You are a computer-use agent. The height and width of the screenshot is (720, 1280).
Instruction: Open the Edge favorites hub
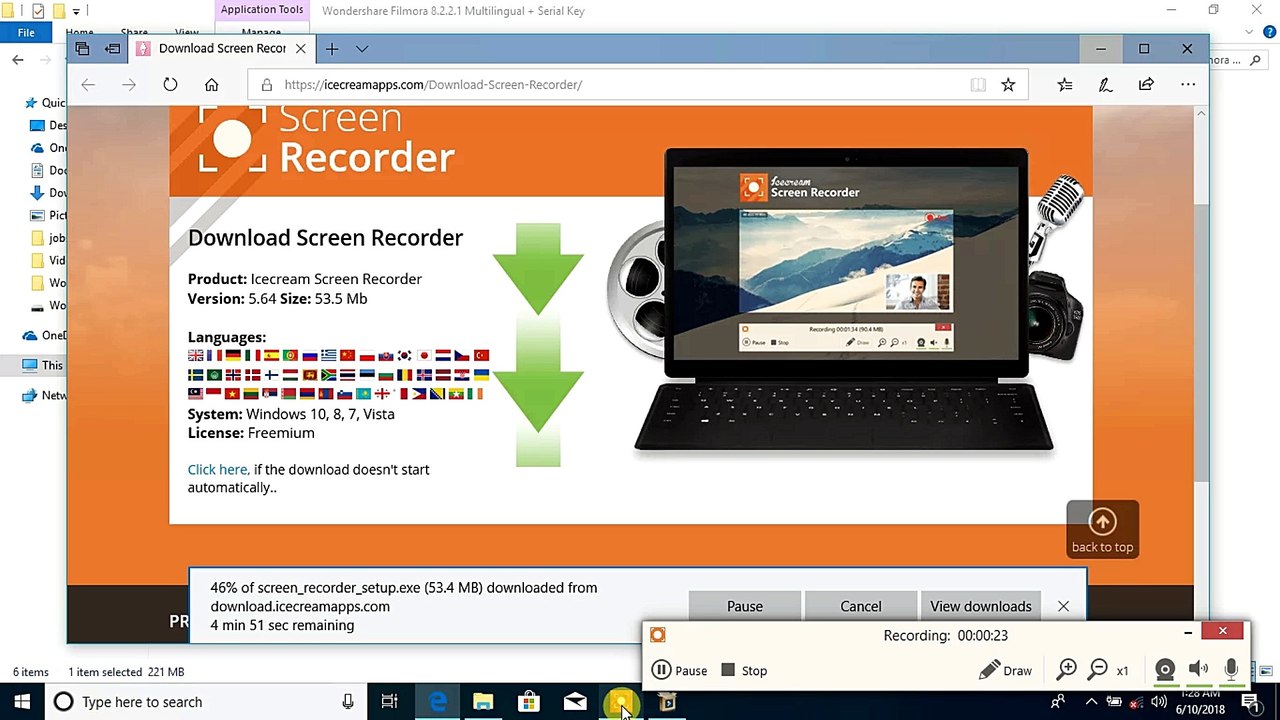[1065, 85]
